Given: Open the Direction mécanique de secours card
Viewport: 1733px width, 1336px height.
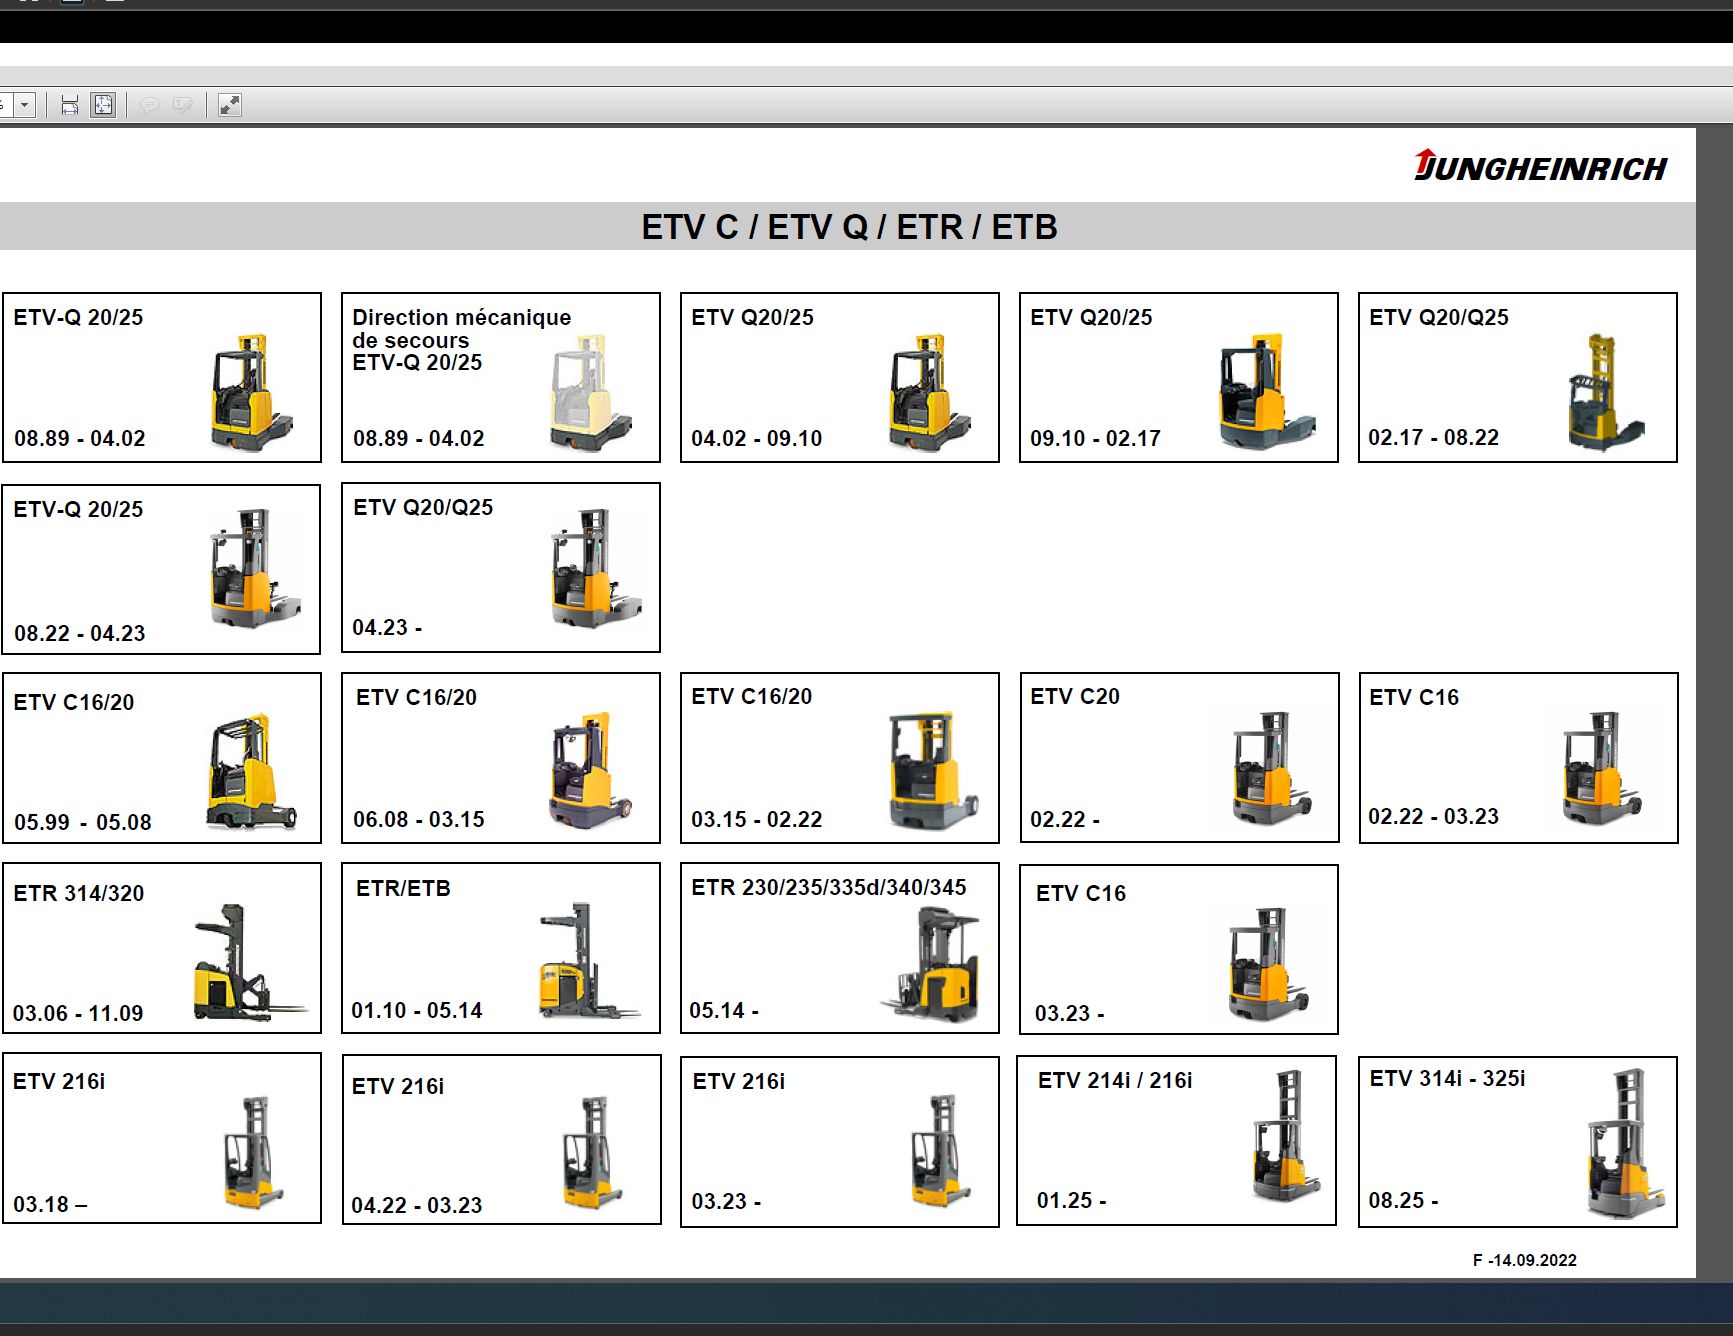Looking at the screenshot, I should click(x=501, y=377).
